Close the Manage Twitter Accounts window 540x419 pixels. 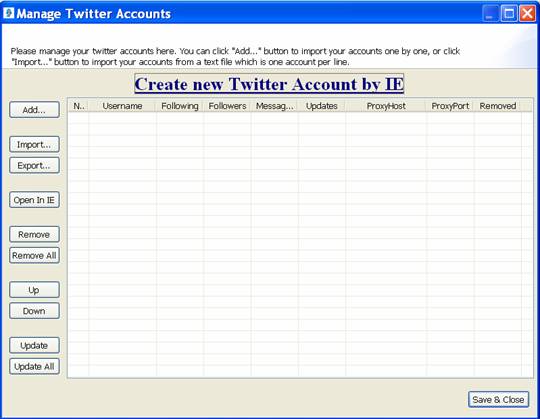tap(527, 14)
